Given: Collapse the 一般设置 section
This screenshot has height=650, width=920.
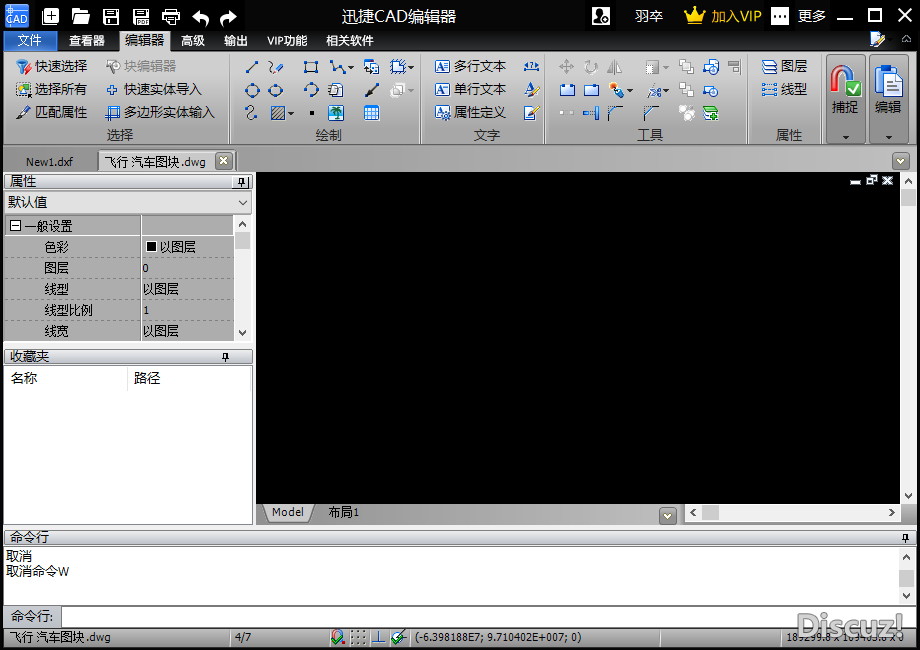Looking at the screenshot, I should (15, 226).
